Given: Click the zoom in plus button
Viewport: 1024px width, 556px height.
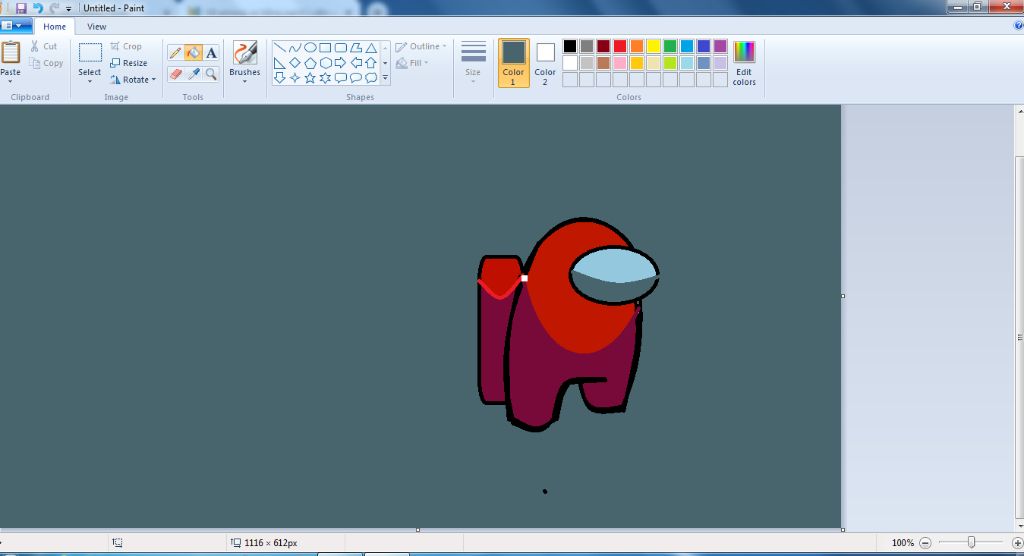Looking at the screenshot, I should point(1017,543).
